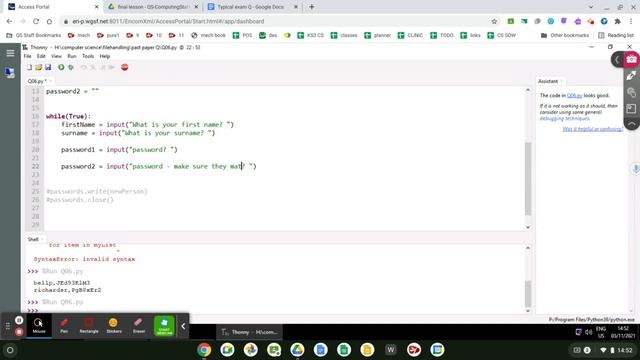Open the debugging techniques link in Assistant
Viewport: 640px width, 360px height.
click(x=564, y=118)
